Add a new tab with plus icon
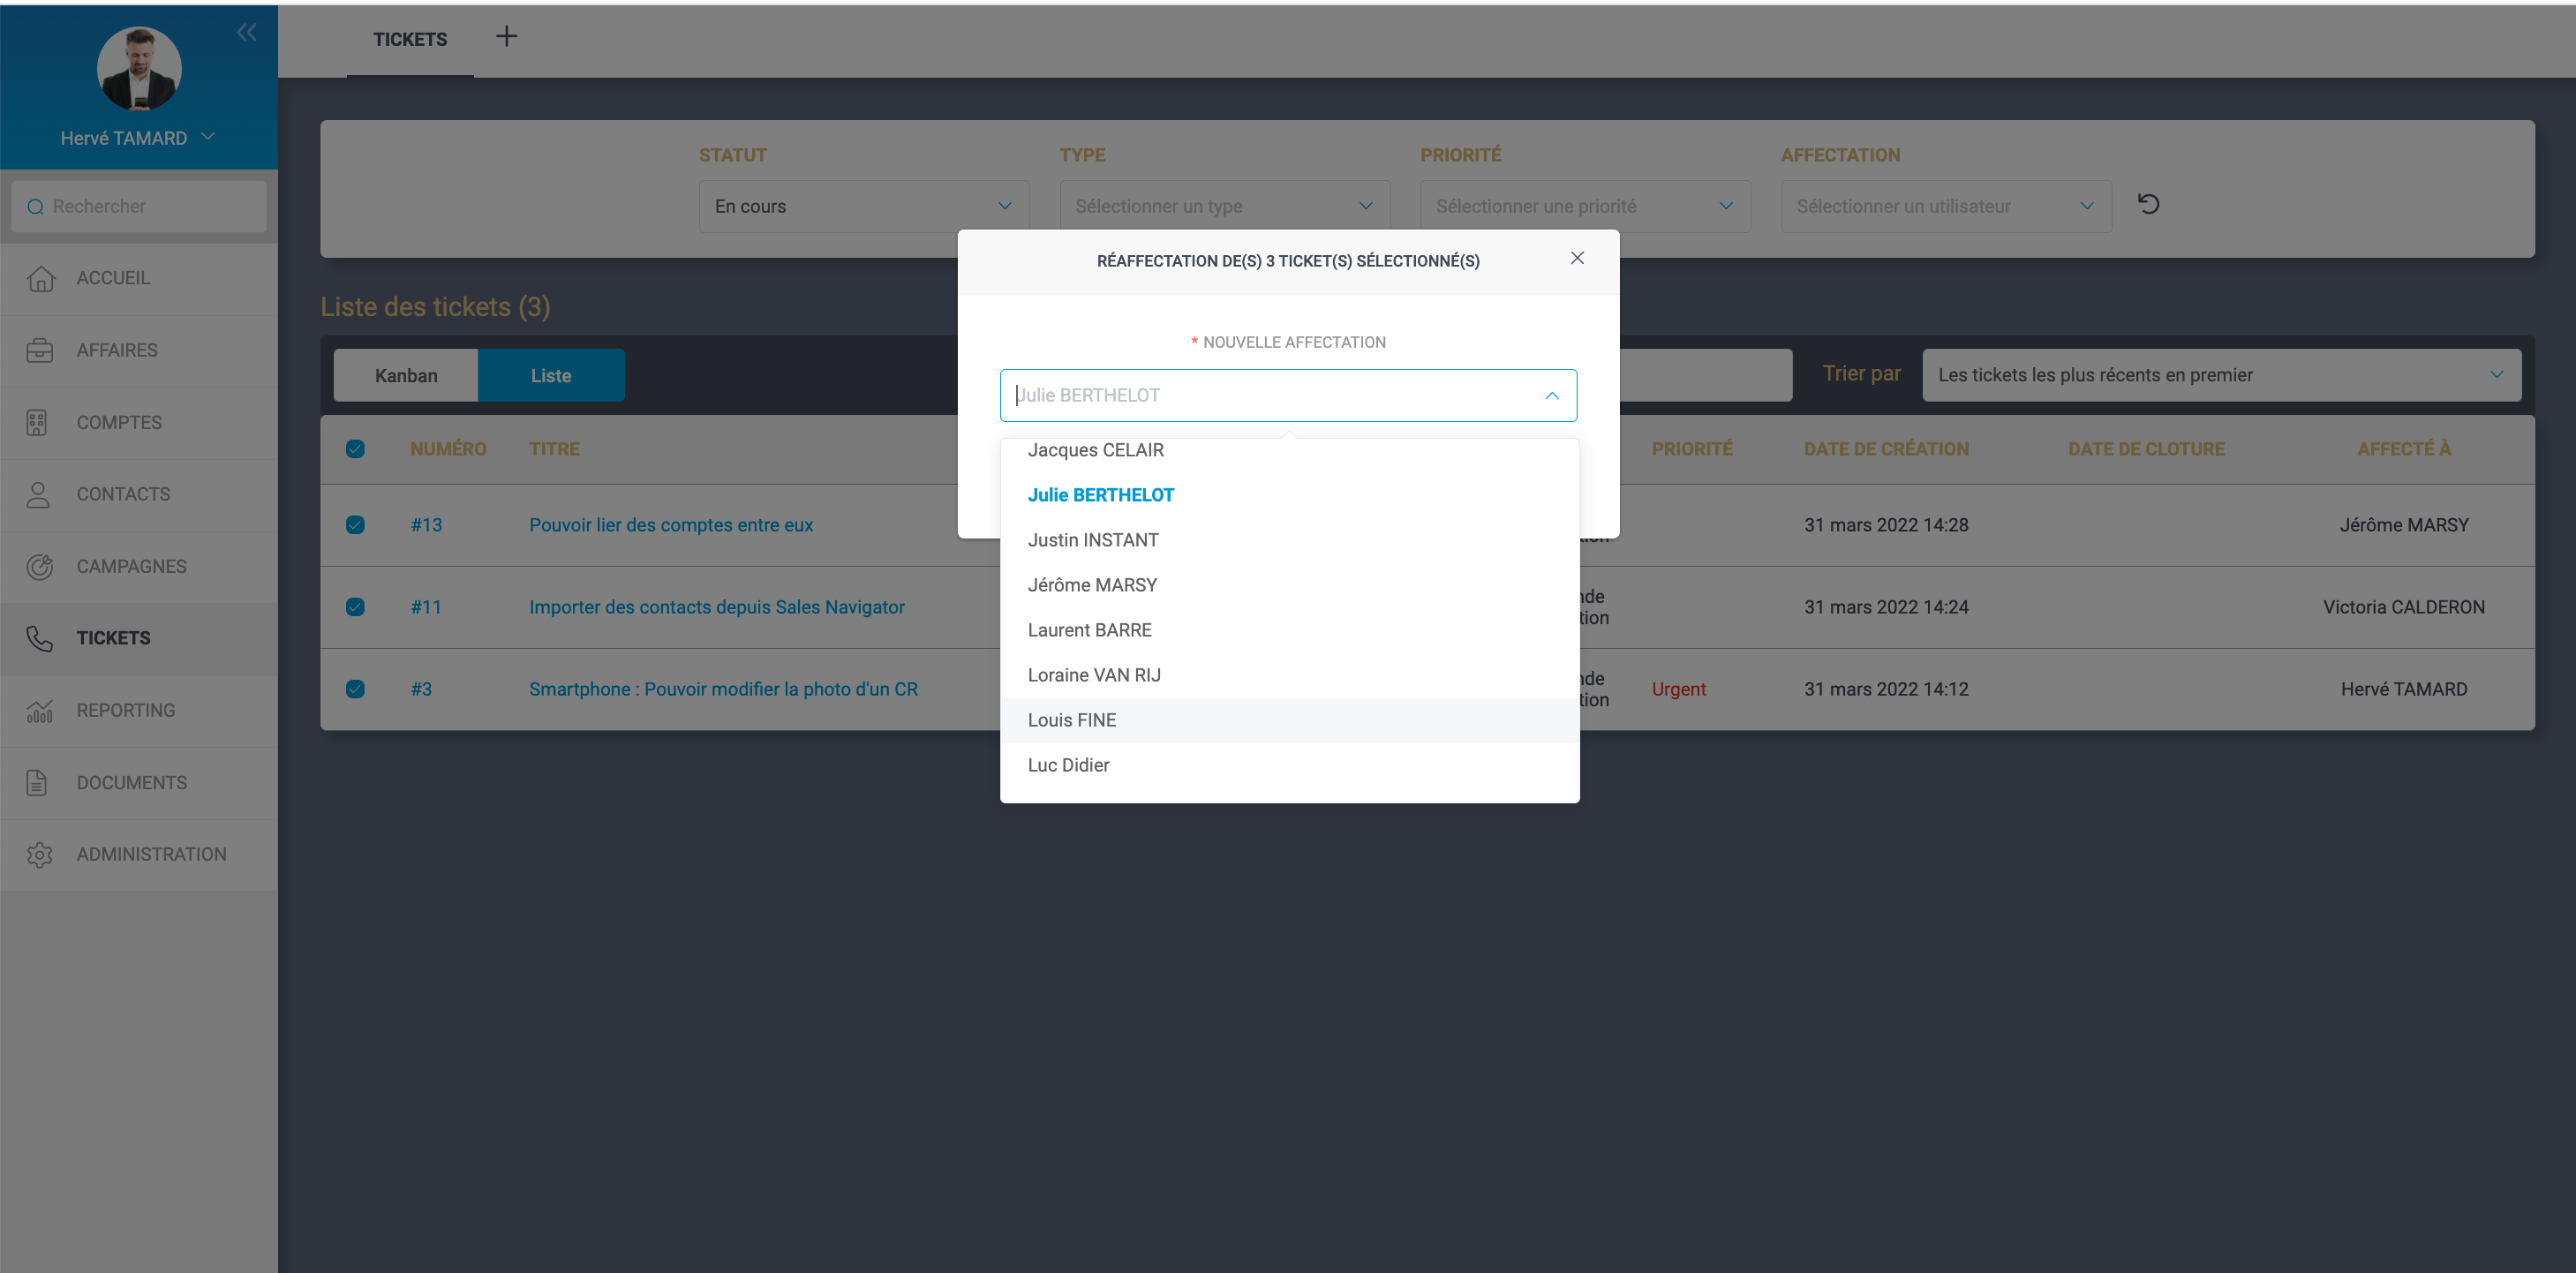 coord(507,37)
